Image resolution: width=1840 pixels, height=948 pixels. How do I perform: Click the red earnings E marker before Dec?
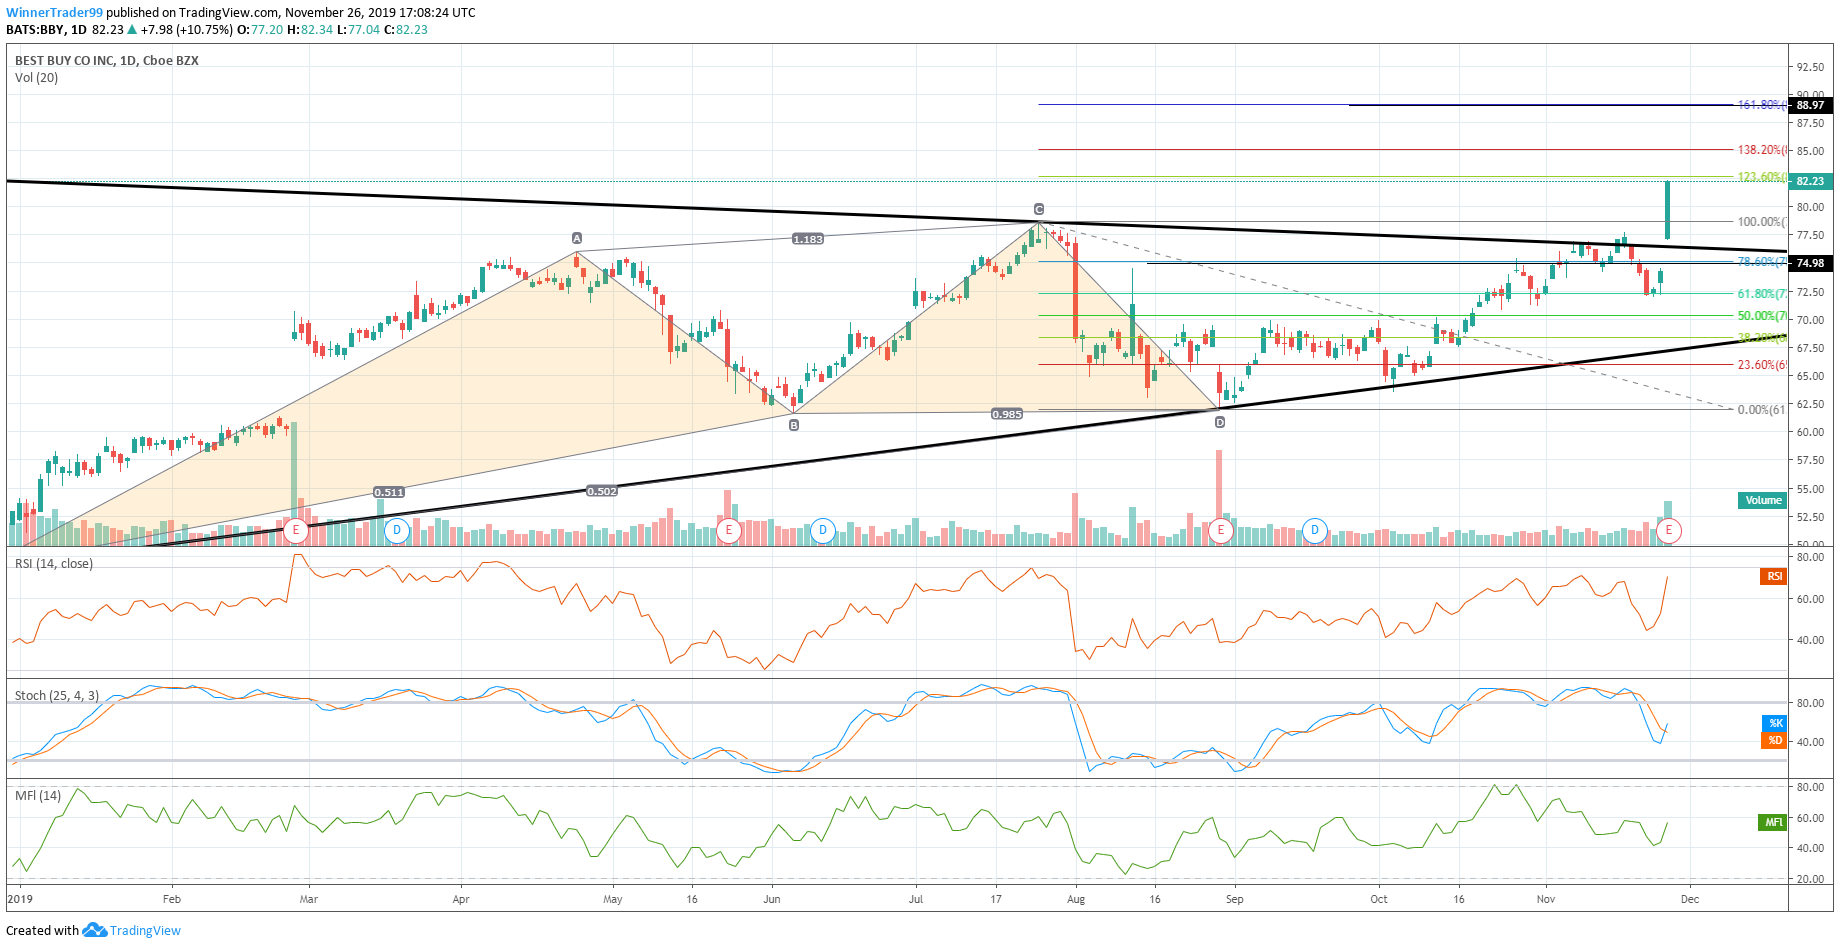pos(1669,530)
